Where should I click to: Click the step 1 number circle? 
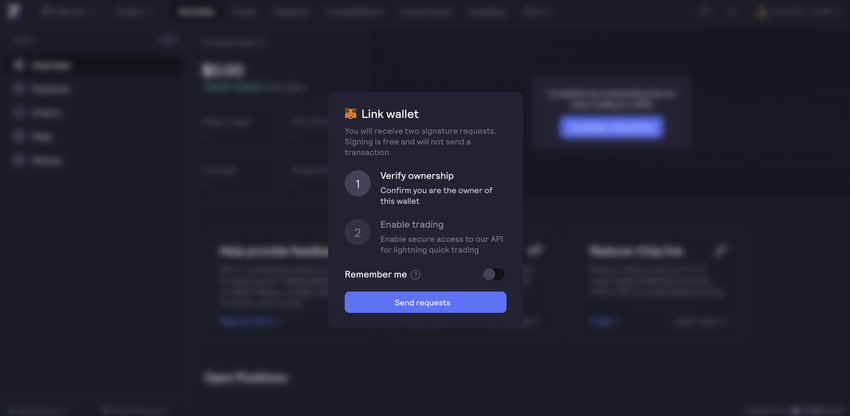pos(358,183)
